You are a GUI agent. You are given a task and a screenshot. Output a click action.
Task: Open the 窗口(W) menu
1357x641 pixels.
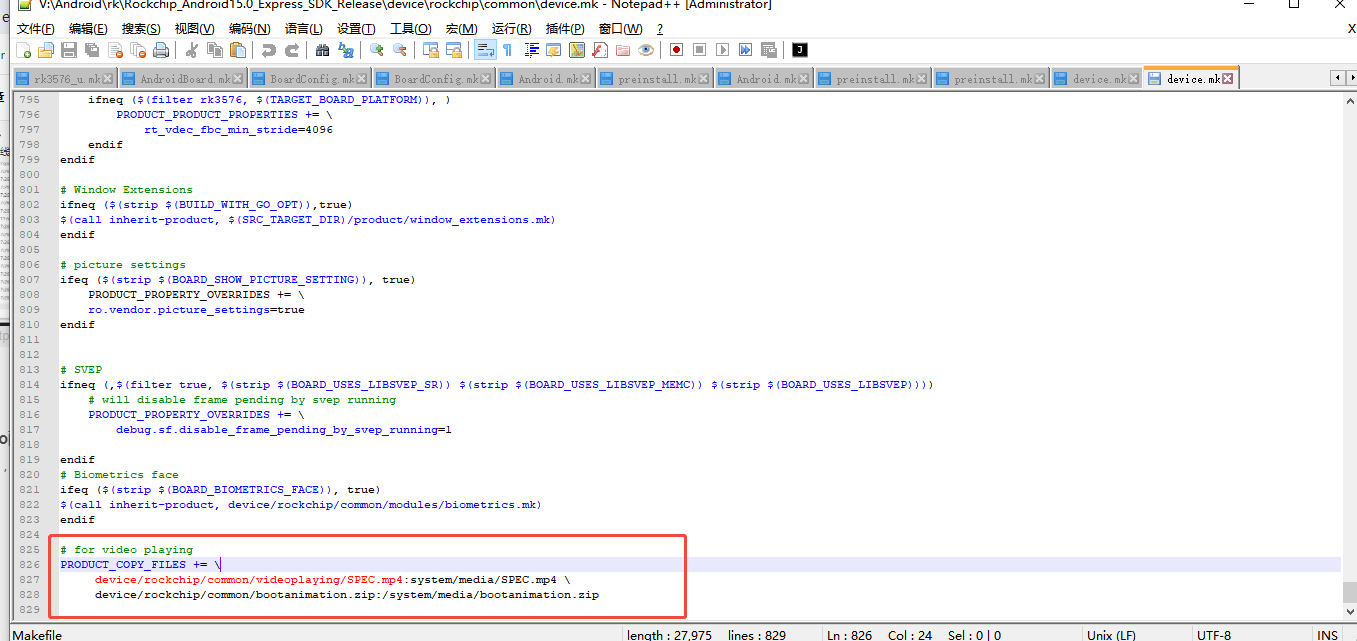[x=620, y=29]
